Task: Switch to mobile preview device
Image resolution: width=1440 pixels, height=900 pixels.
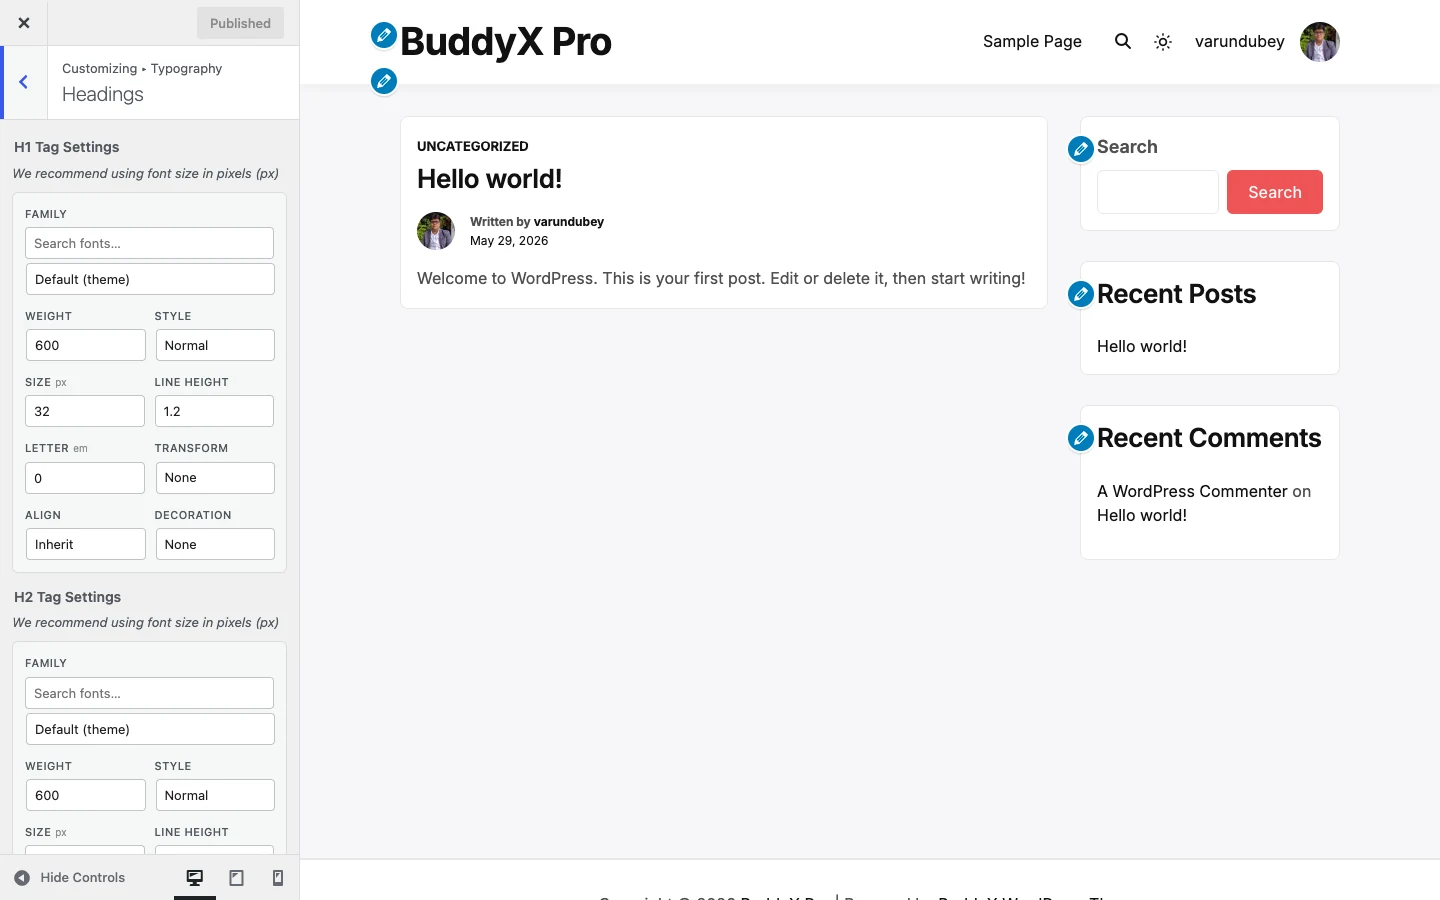Action: pos(278,878)
